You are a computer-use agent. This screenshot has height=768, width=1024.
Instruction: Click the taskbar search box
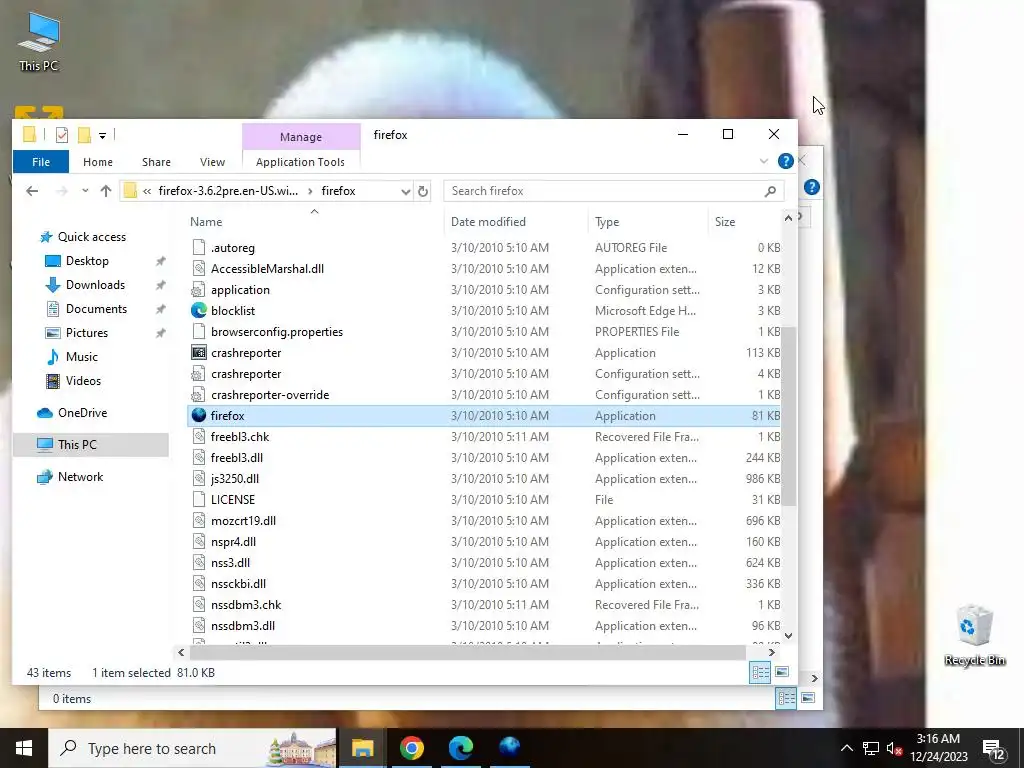193,748
